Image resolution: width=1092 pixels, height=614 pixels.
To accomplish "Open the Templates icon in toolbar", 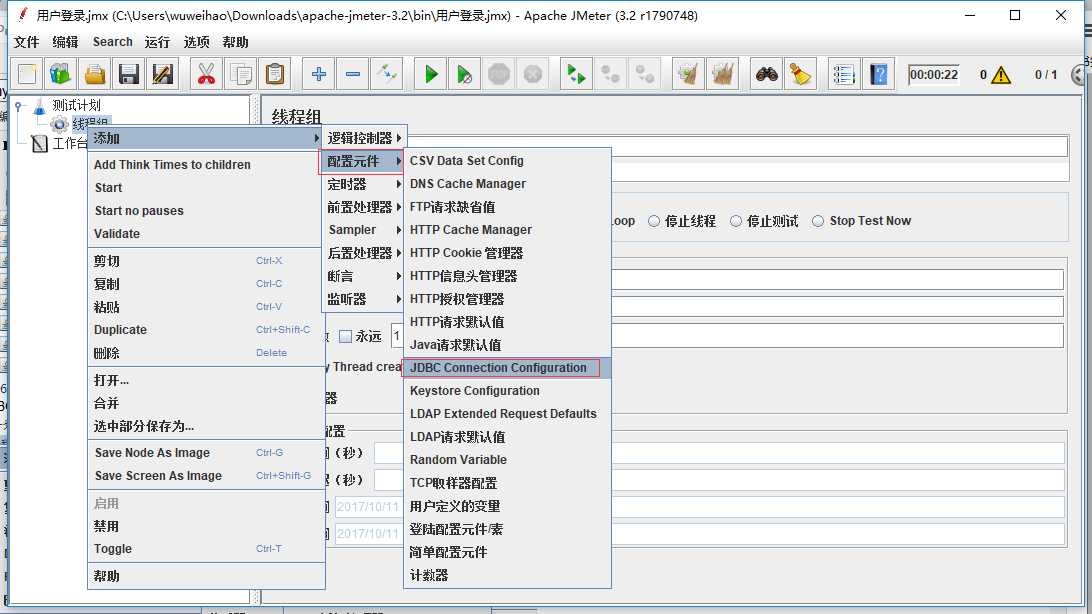I will tap(61, 74).
